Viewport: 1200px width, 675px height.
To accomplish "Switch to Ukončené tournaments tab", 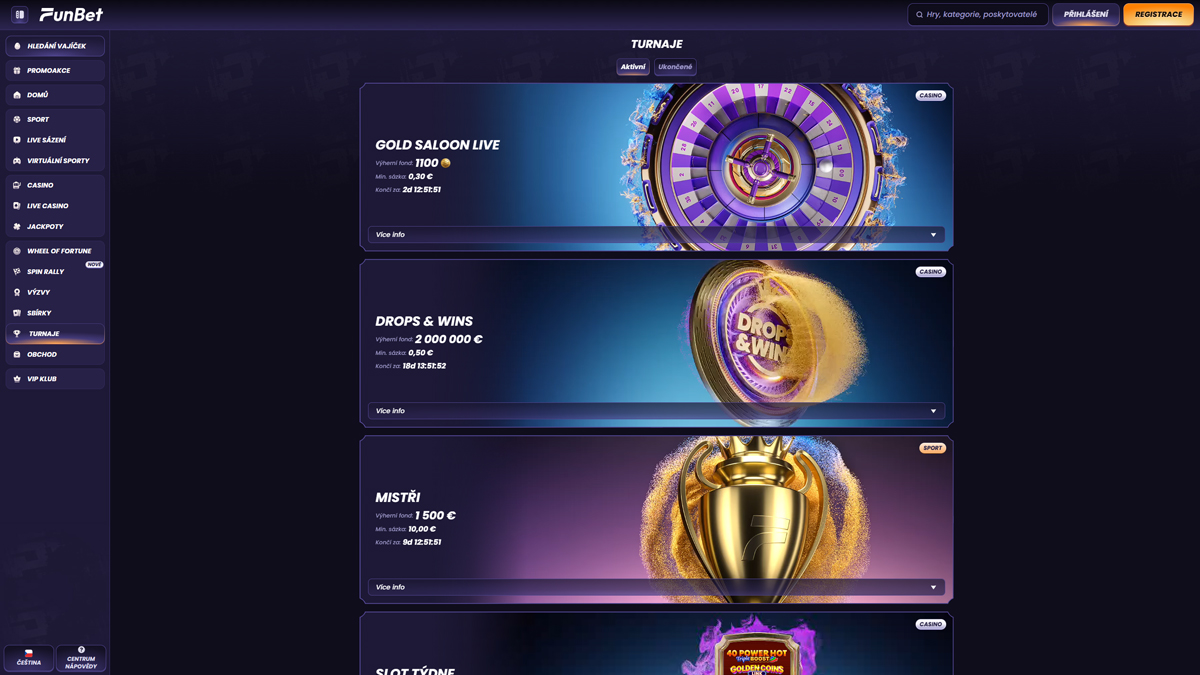I will click(x=675, y=67).
